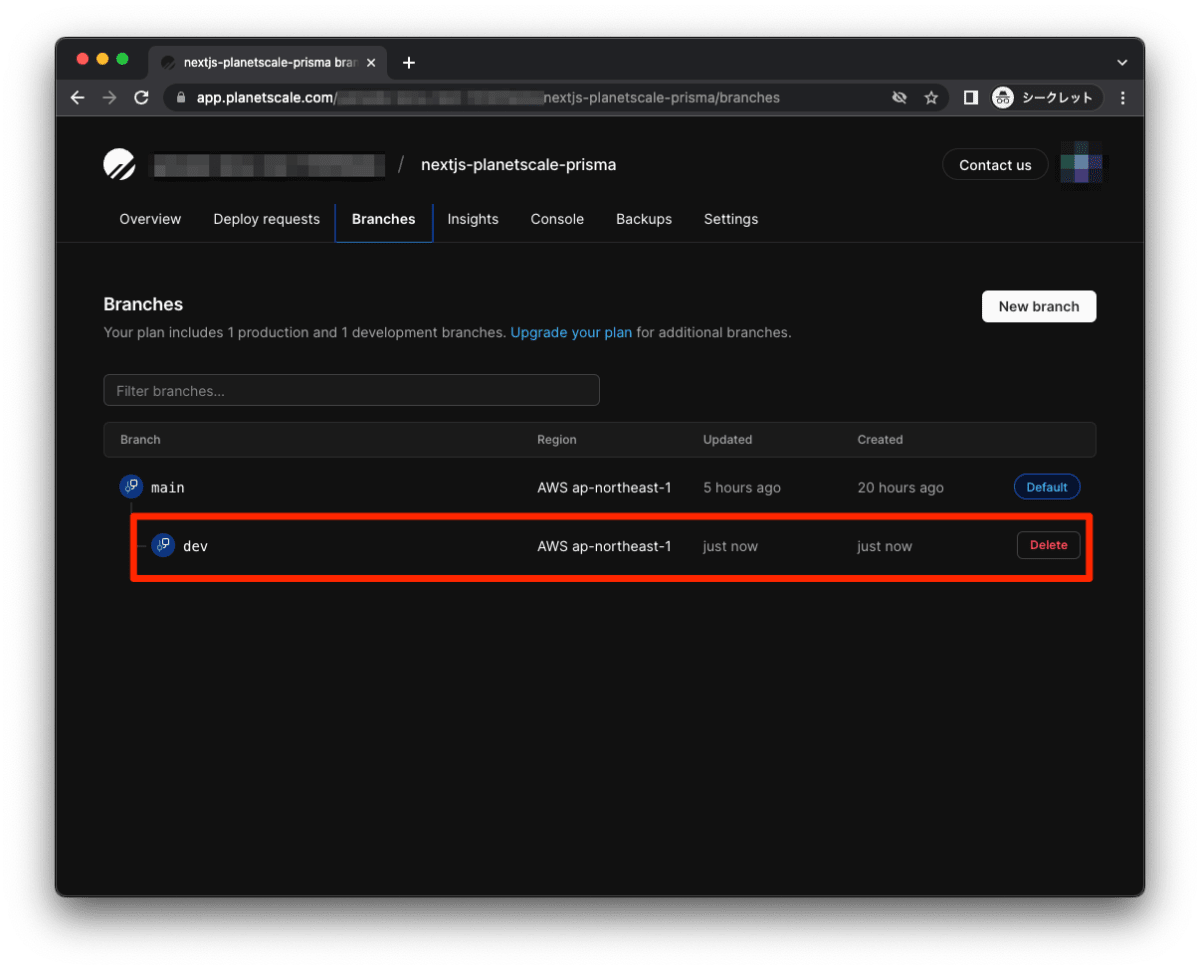The height and width of the screenshot is (970, 1200).
Task: Expand the tab search chevron
Action: tap(1122, 62)
